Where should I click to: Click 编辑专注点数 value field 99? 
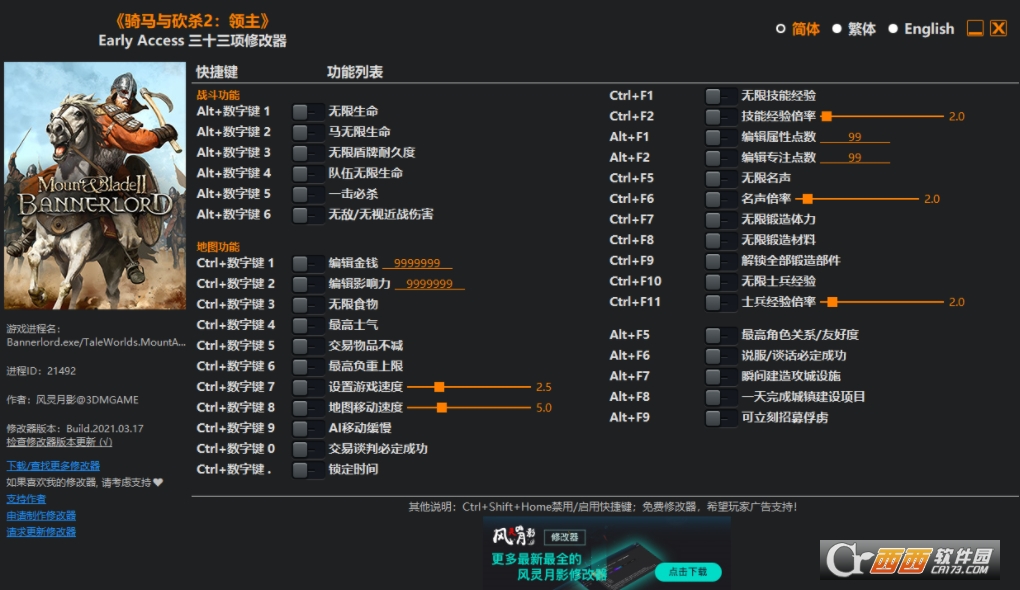[855, 157]
